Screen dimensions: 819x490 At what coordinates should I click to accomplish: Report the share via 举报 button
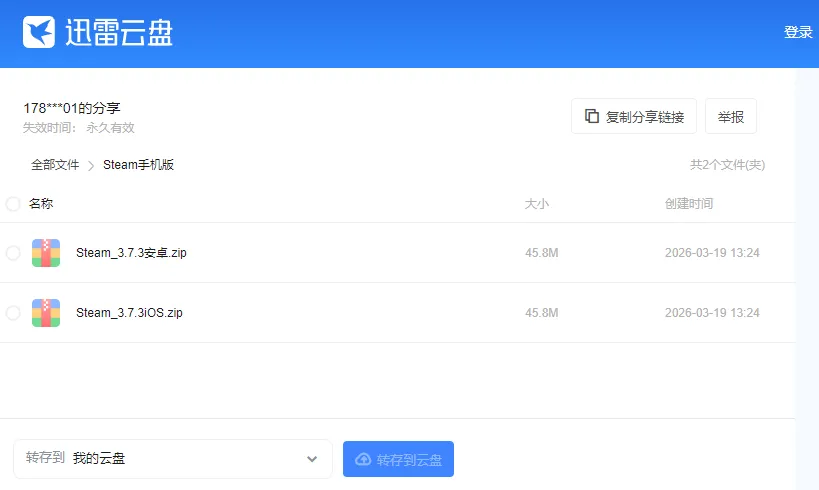[731, 116]
